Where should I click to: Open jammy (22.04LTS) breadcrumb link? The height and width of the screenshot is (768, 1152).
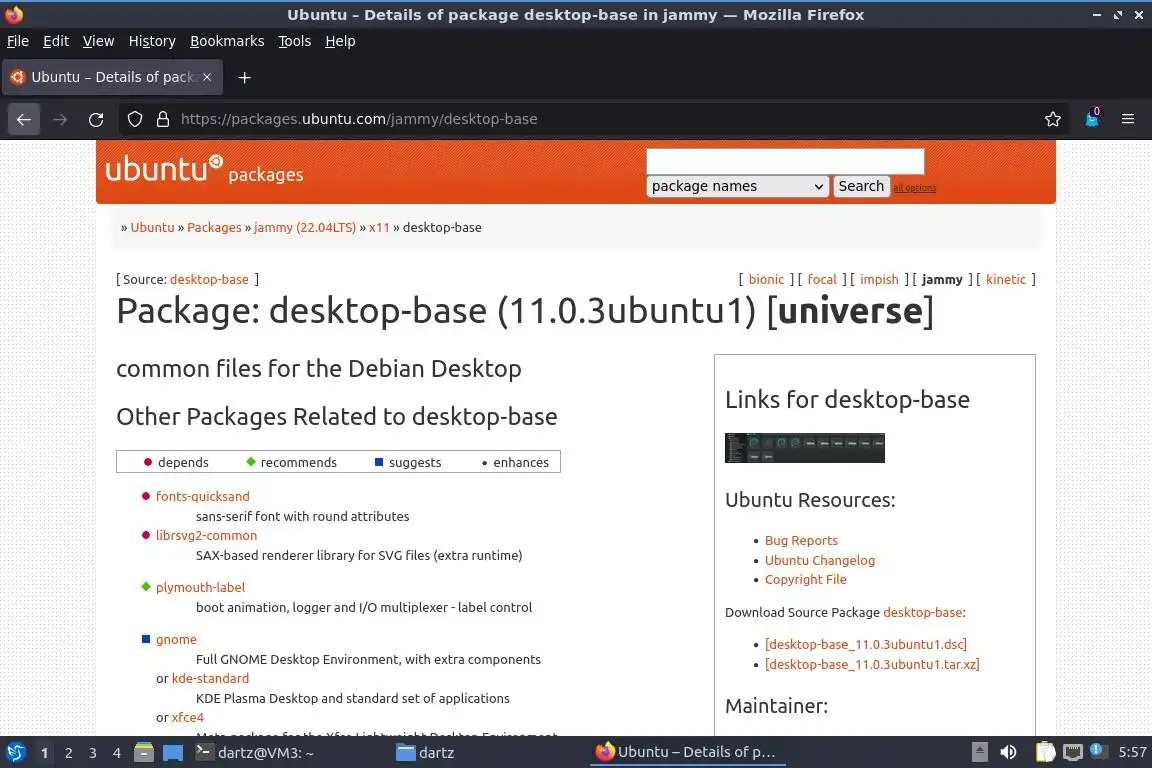coord(305,227)
